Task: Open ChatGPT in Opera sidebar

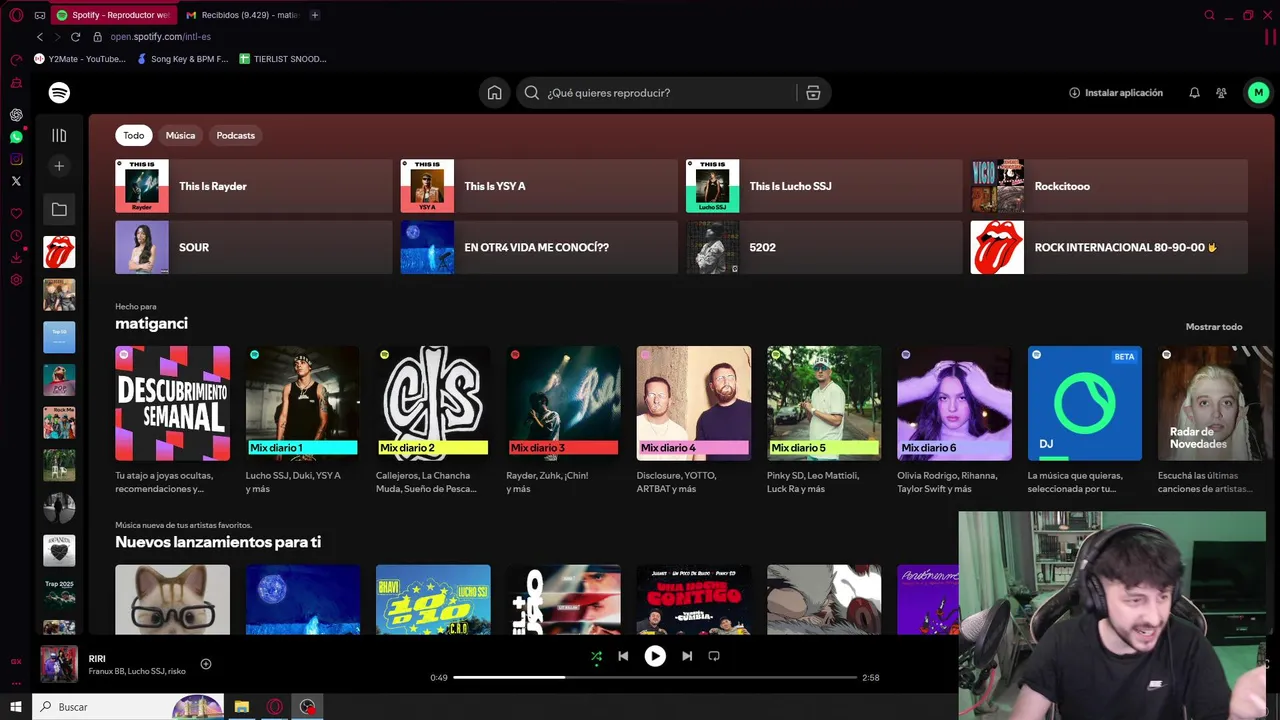Action: click(16, 115)
